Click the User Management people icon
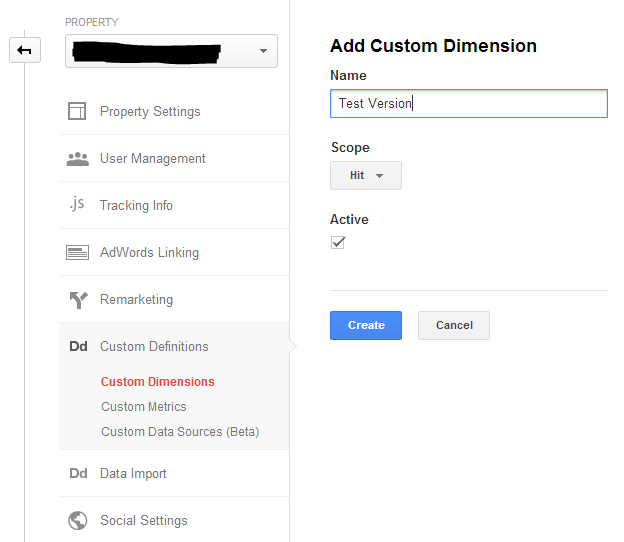This screenshot has height=542, width=624. (77, 159)
